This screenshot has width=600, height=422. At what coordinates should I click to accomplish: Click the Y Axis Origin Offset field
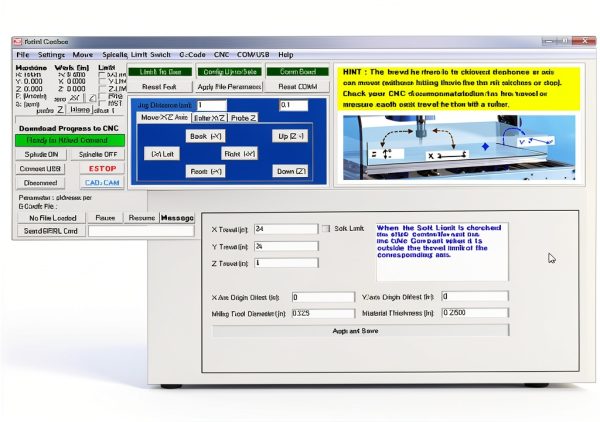[475, 296]
